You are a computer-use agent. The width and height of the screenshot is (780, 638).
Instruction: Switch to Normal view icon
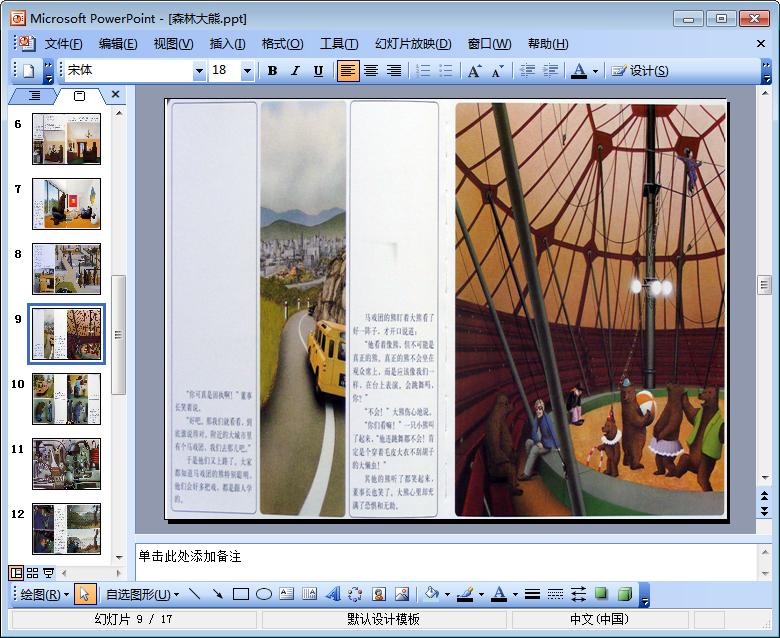point(16,573)
